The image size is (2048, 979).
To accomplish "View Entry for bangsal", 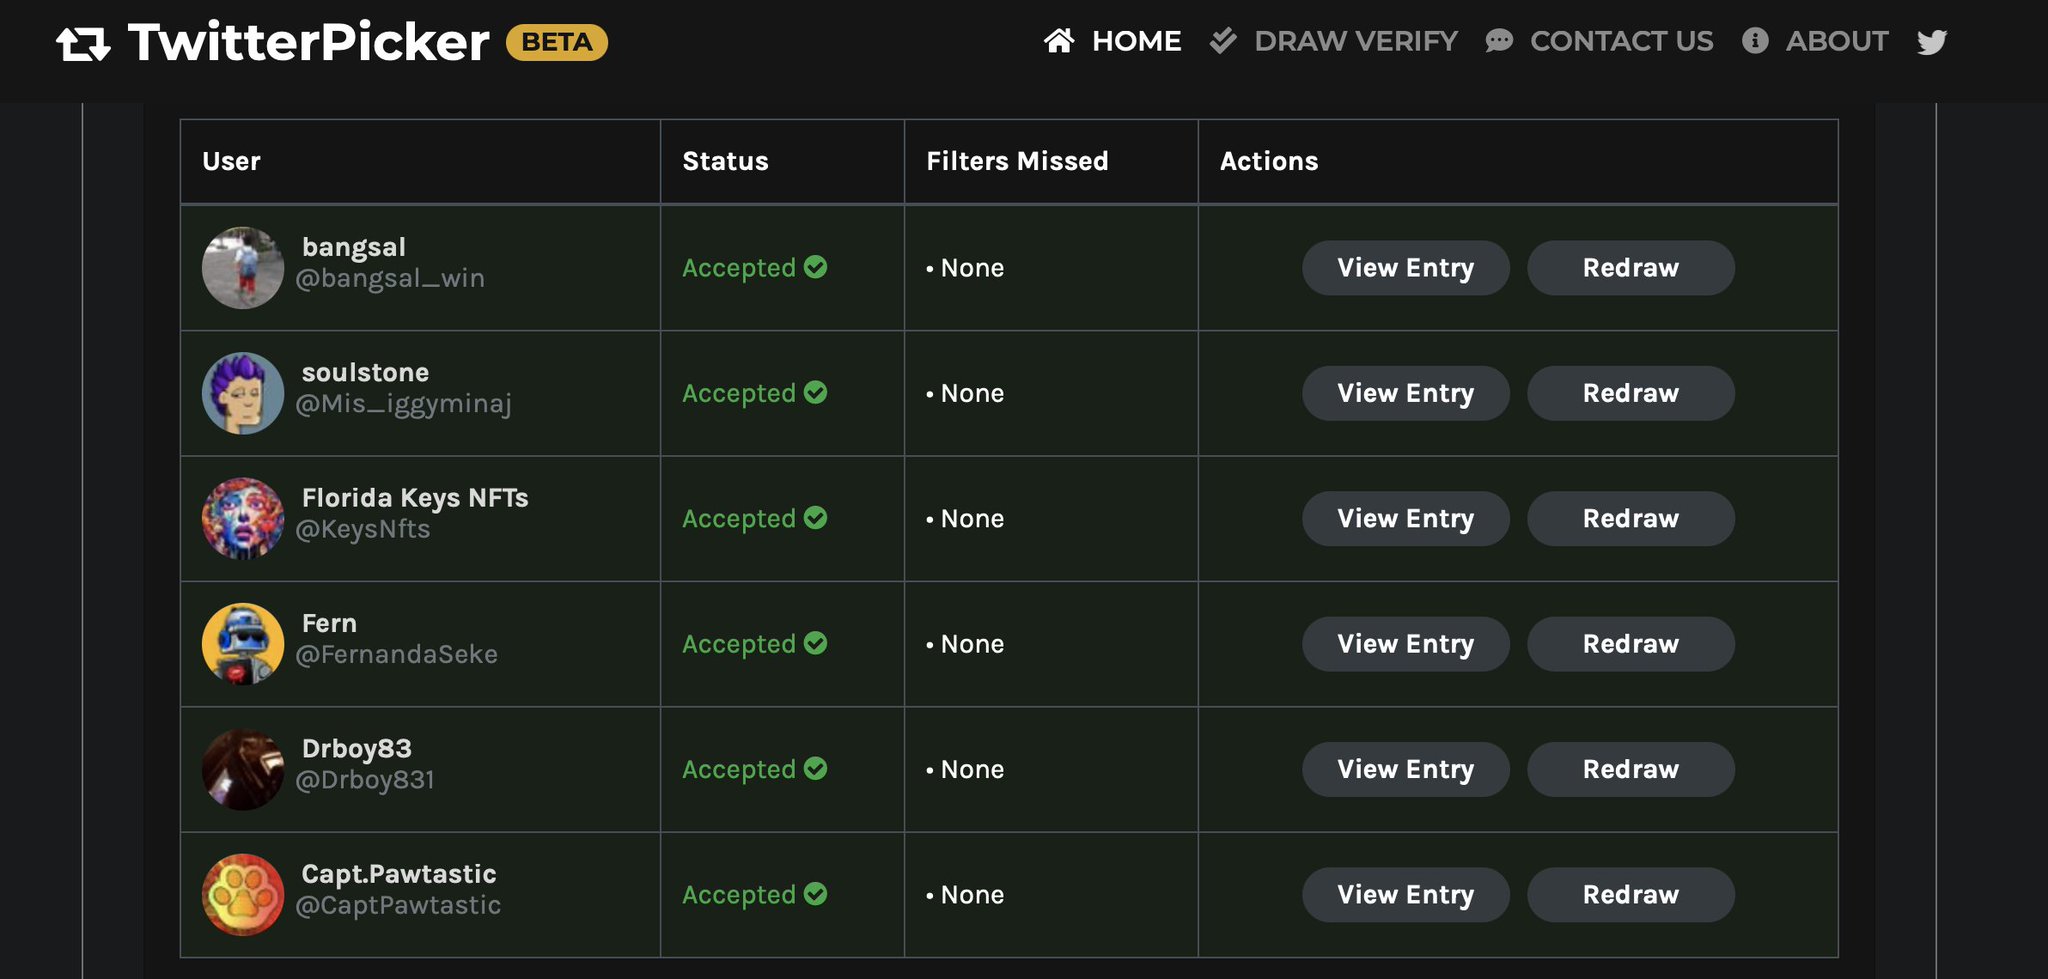I will coord(1405,268).
